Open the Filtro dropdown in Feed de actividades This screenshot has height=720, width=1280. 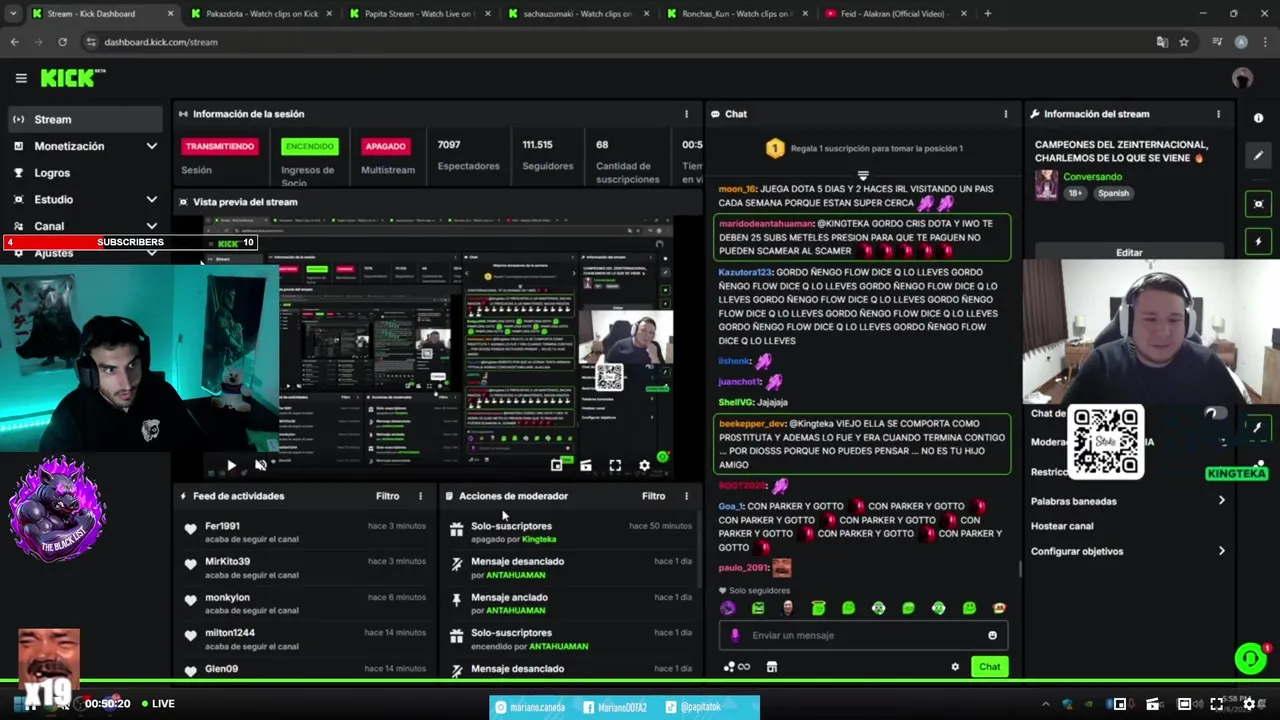point(387,496)
